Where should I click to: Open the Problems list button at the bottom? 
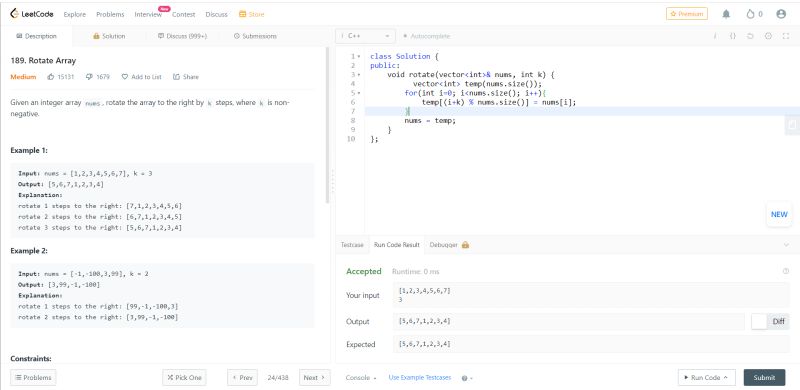click(33, 378)
